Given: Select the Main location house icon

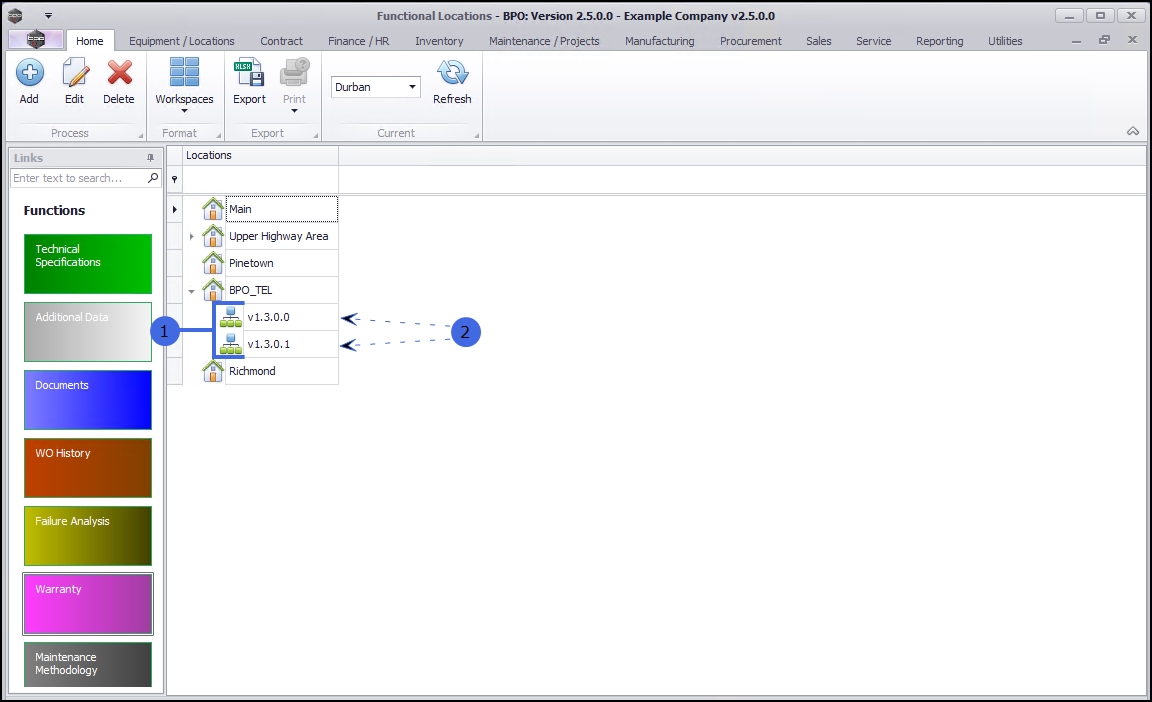Looking at the screenshot, I should pyautogui.click(x=212, y=209).
